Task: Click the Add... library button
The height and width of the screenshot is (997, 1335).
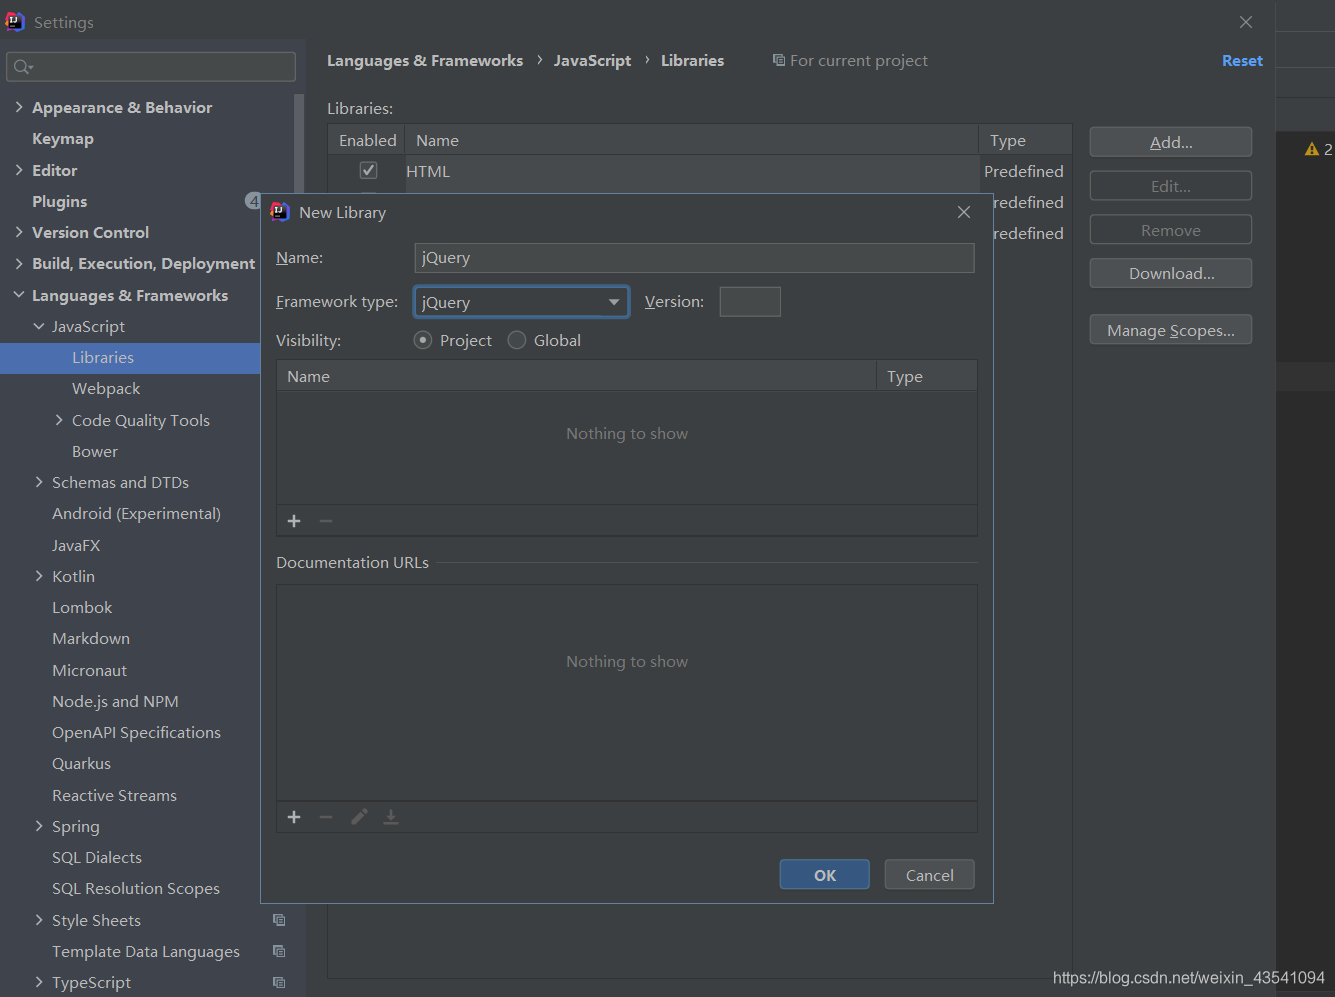Action: [x=1171, y=142]
